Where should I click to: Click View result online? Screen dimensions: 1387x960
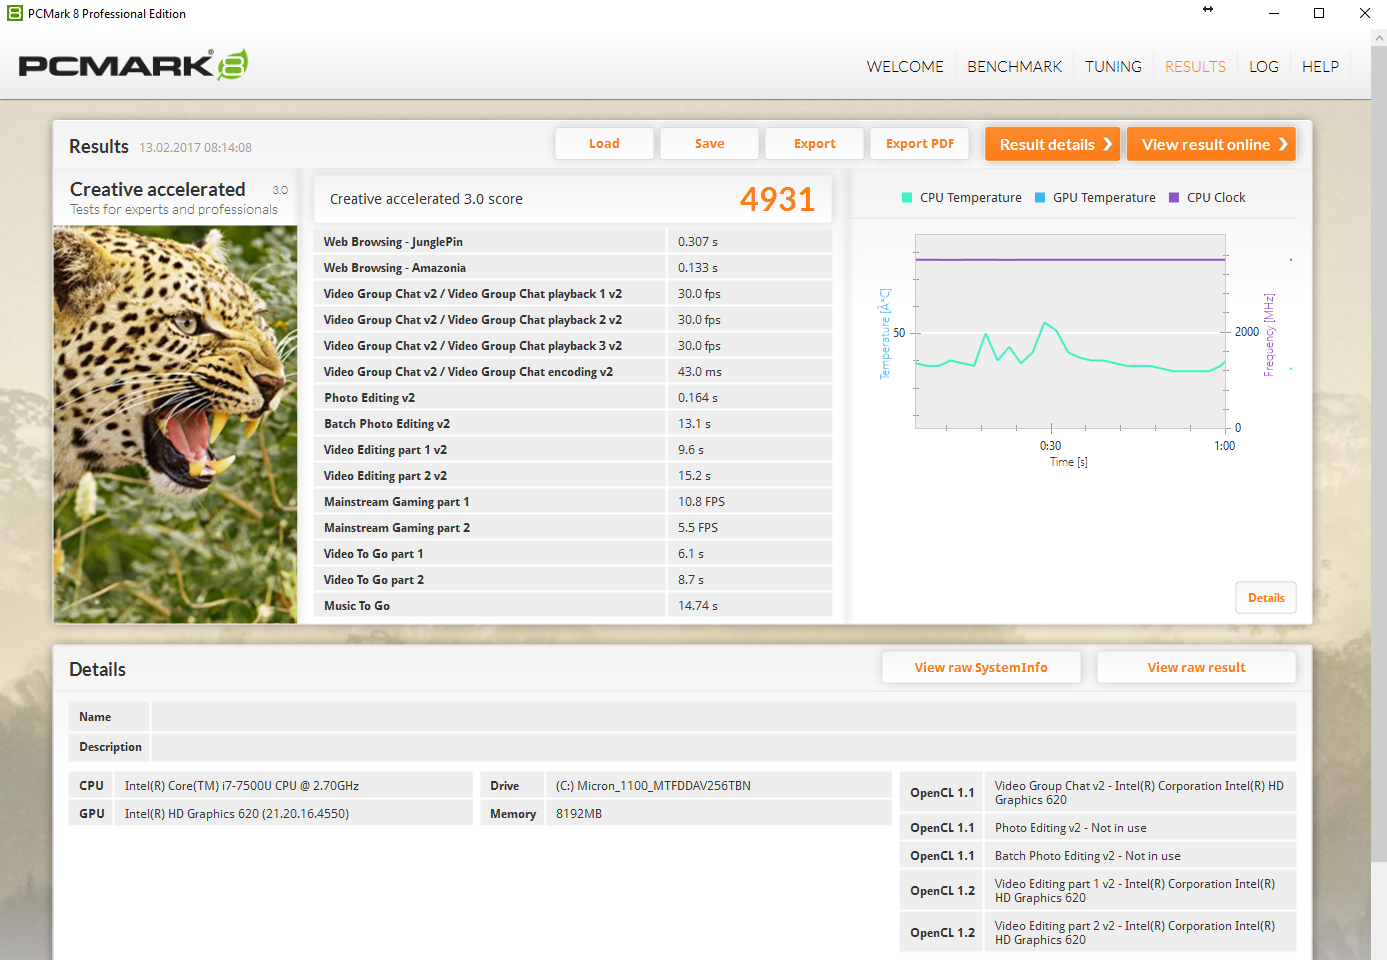click(1211, 144)
